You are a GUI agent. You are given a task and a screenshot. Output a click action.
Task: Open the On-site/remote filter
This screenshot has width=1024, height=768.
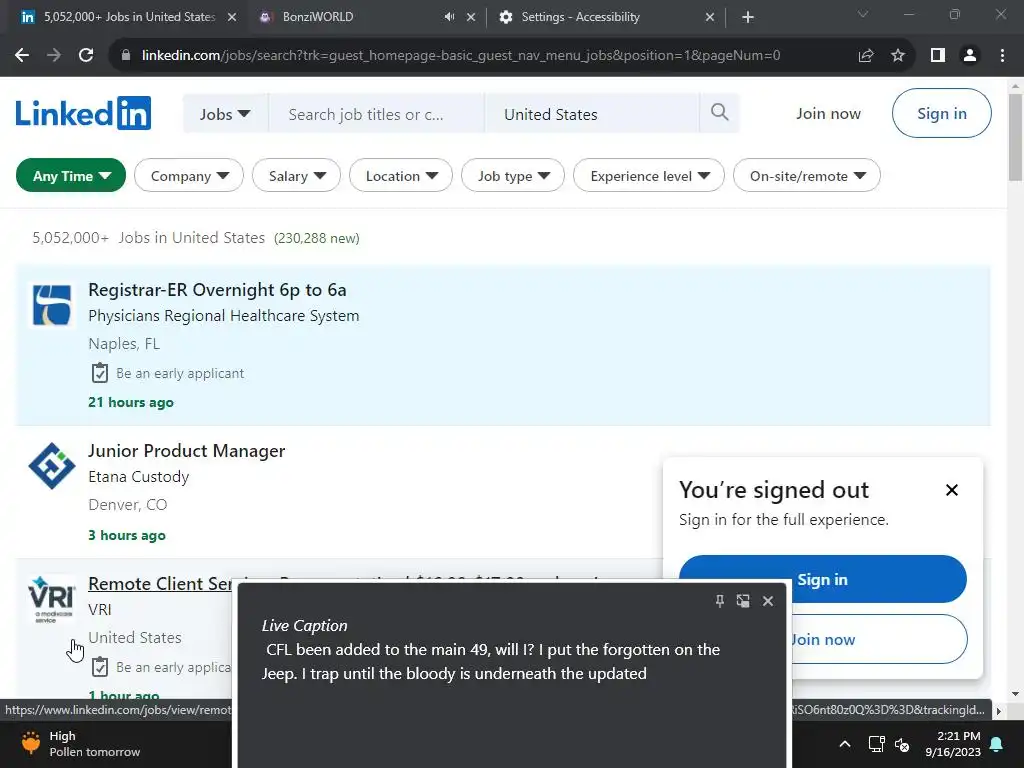click(807, 176)
